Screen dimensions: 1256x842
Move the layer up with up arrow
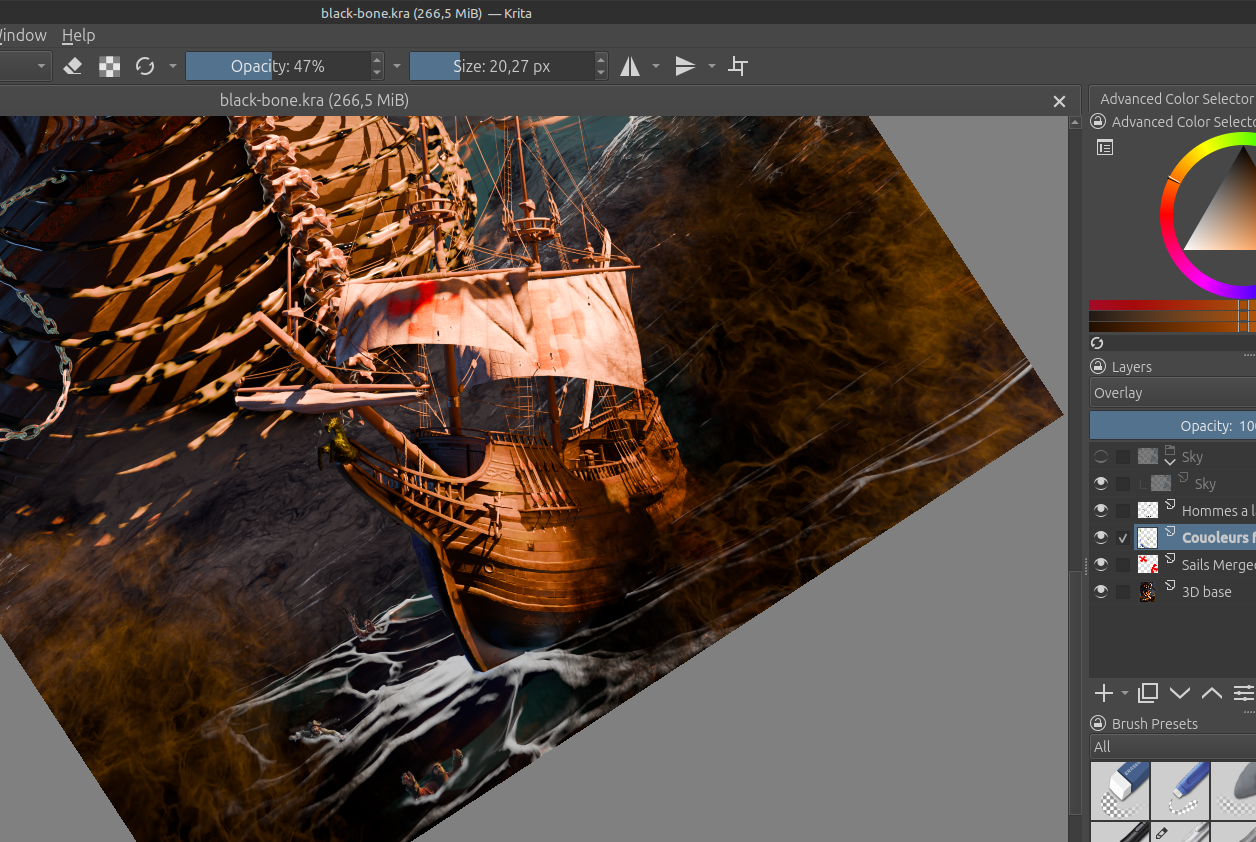click(1211, 693)
